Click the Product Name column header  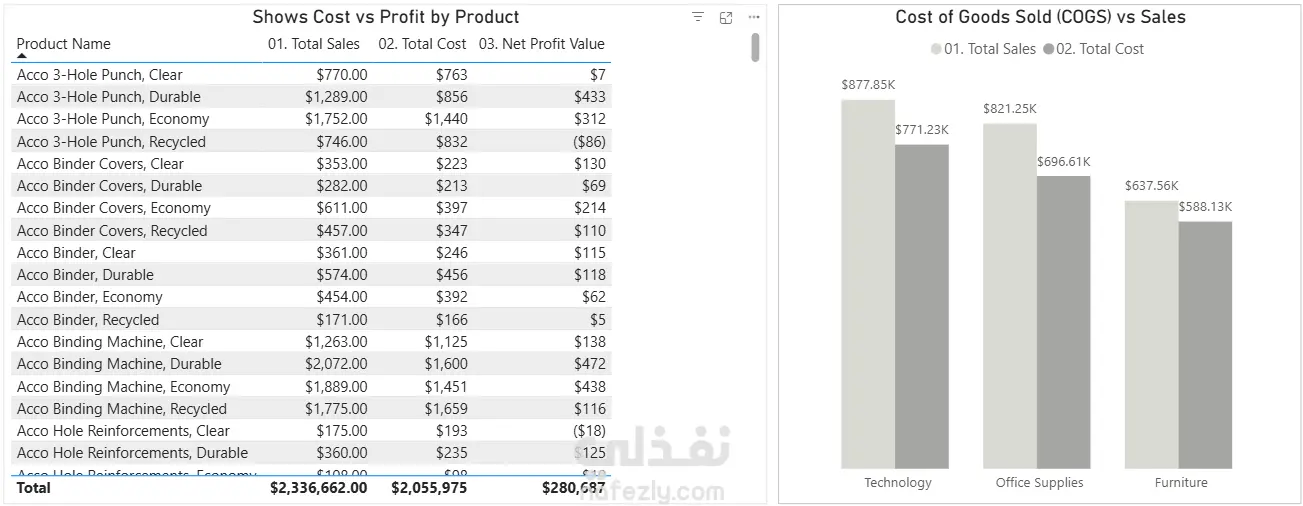click(x=64, y=44)
